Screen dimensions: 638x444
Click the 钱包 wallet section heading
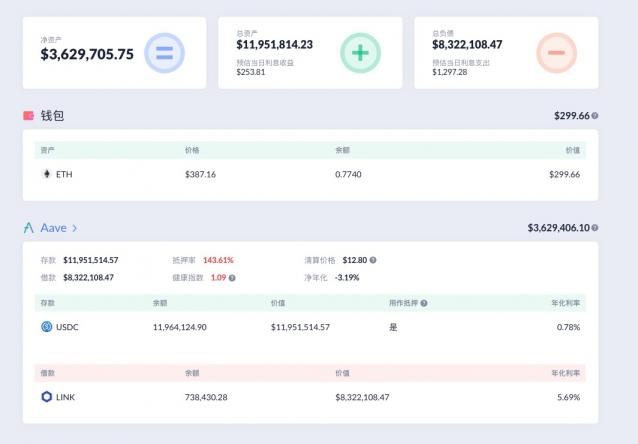coord(52,116)
